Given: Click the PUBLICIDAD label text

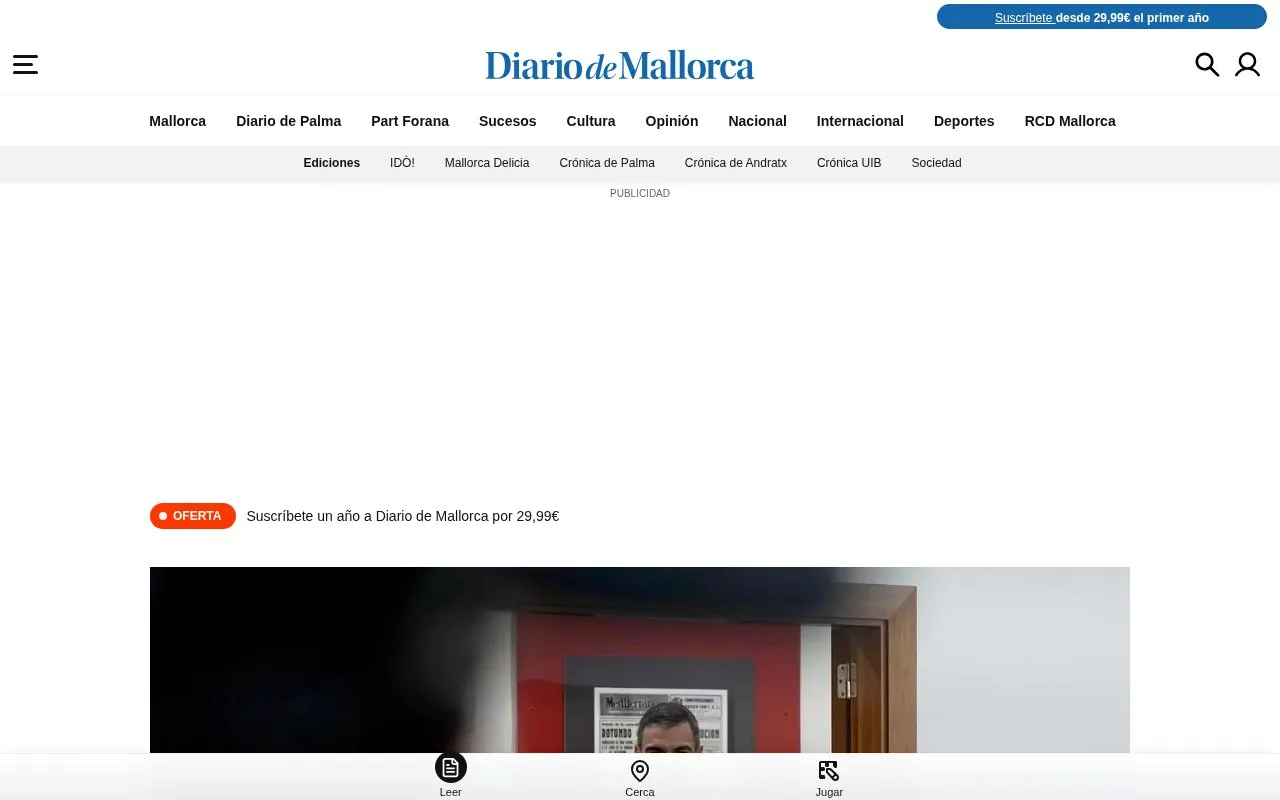Looking at the screenshot, I should [640, 193].
